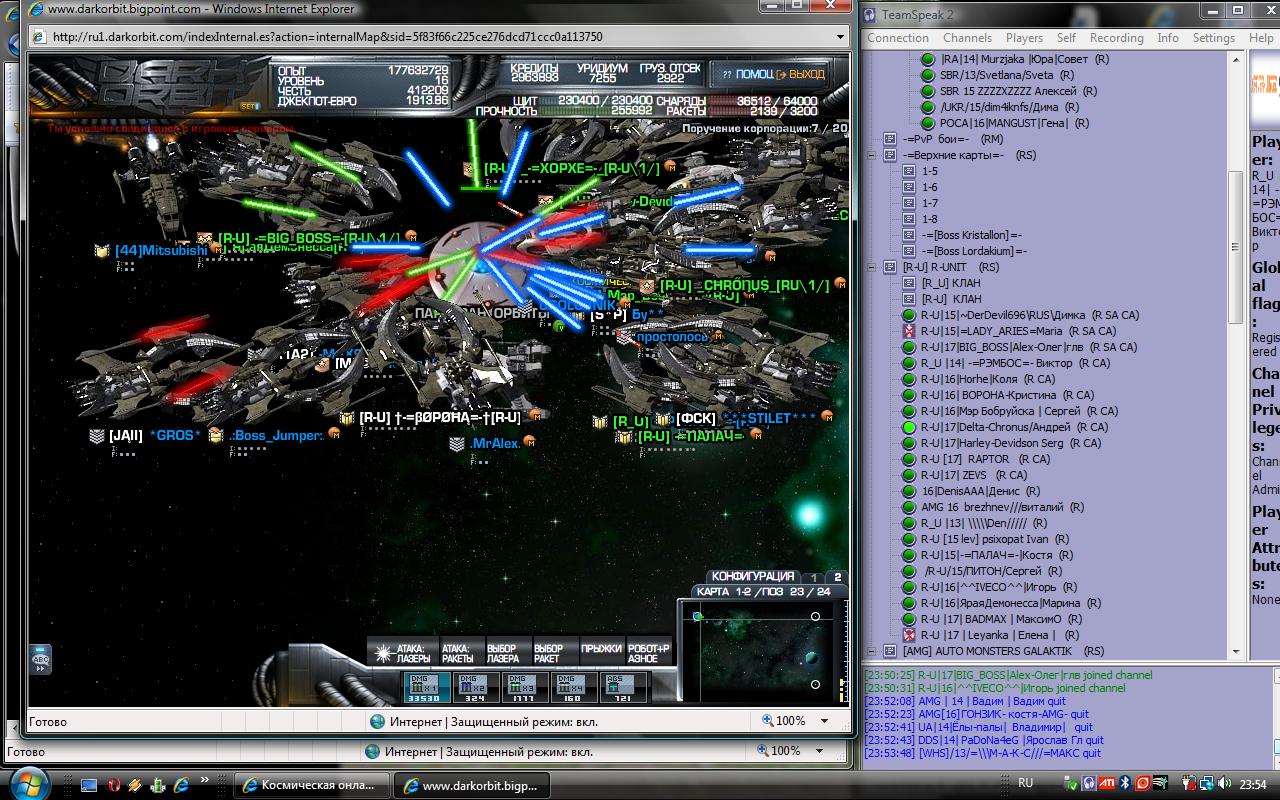Click the TeamSpeak 2 title icon
The height and width of the screenshot is (800, 1280).
869,14
